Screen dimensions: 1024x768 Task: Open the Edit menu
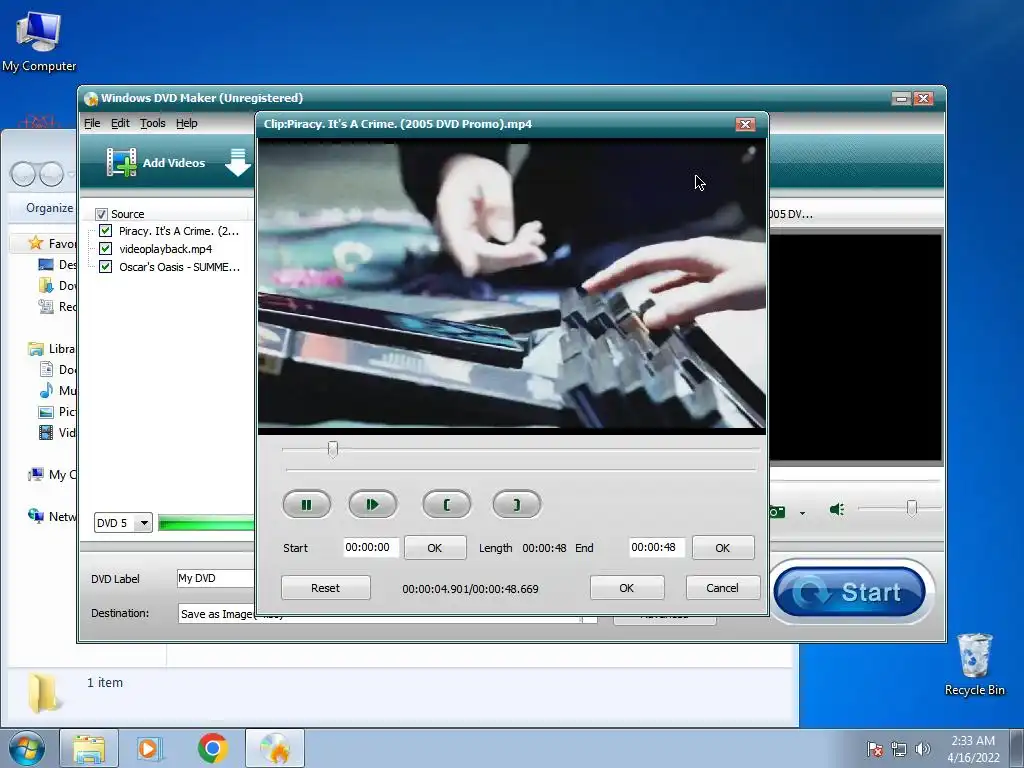(120, 123)
